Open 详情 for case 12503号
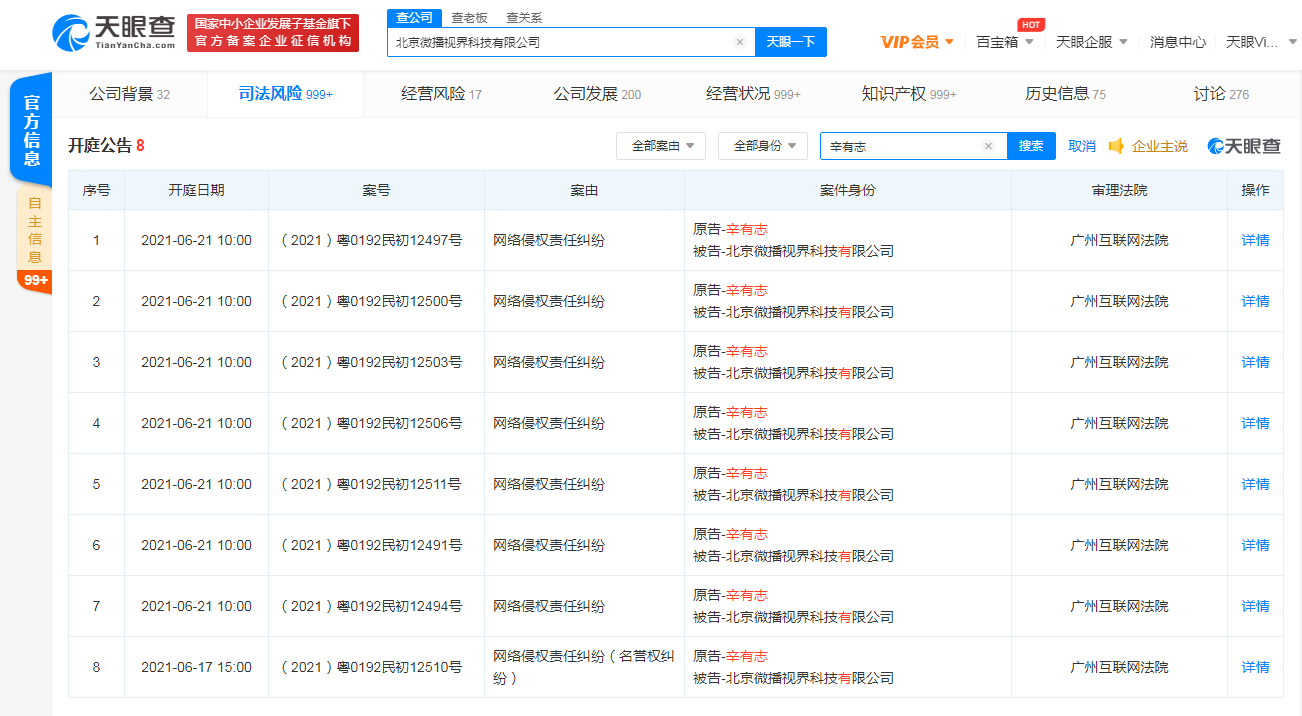The width and height of the screenshot is (1302, 716). coord(1255,362)
